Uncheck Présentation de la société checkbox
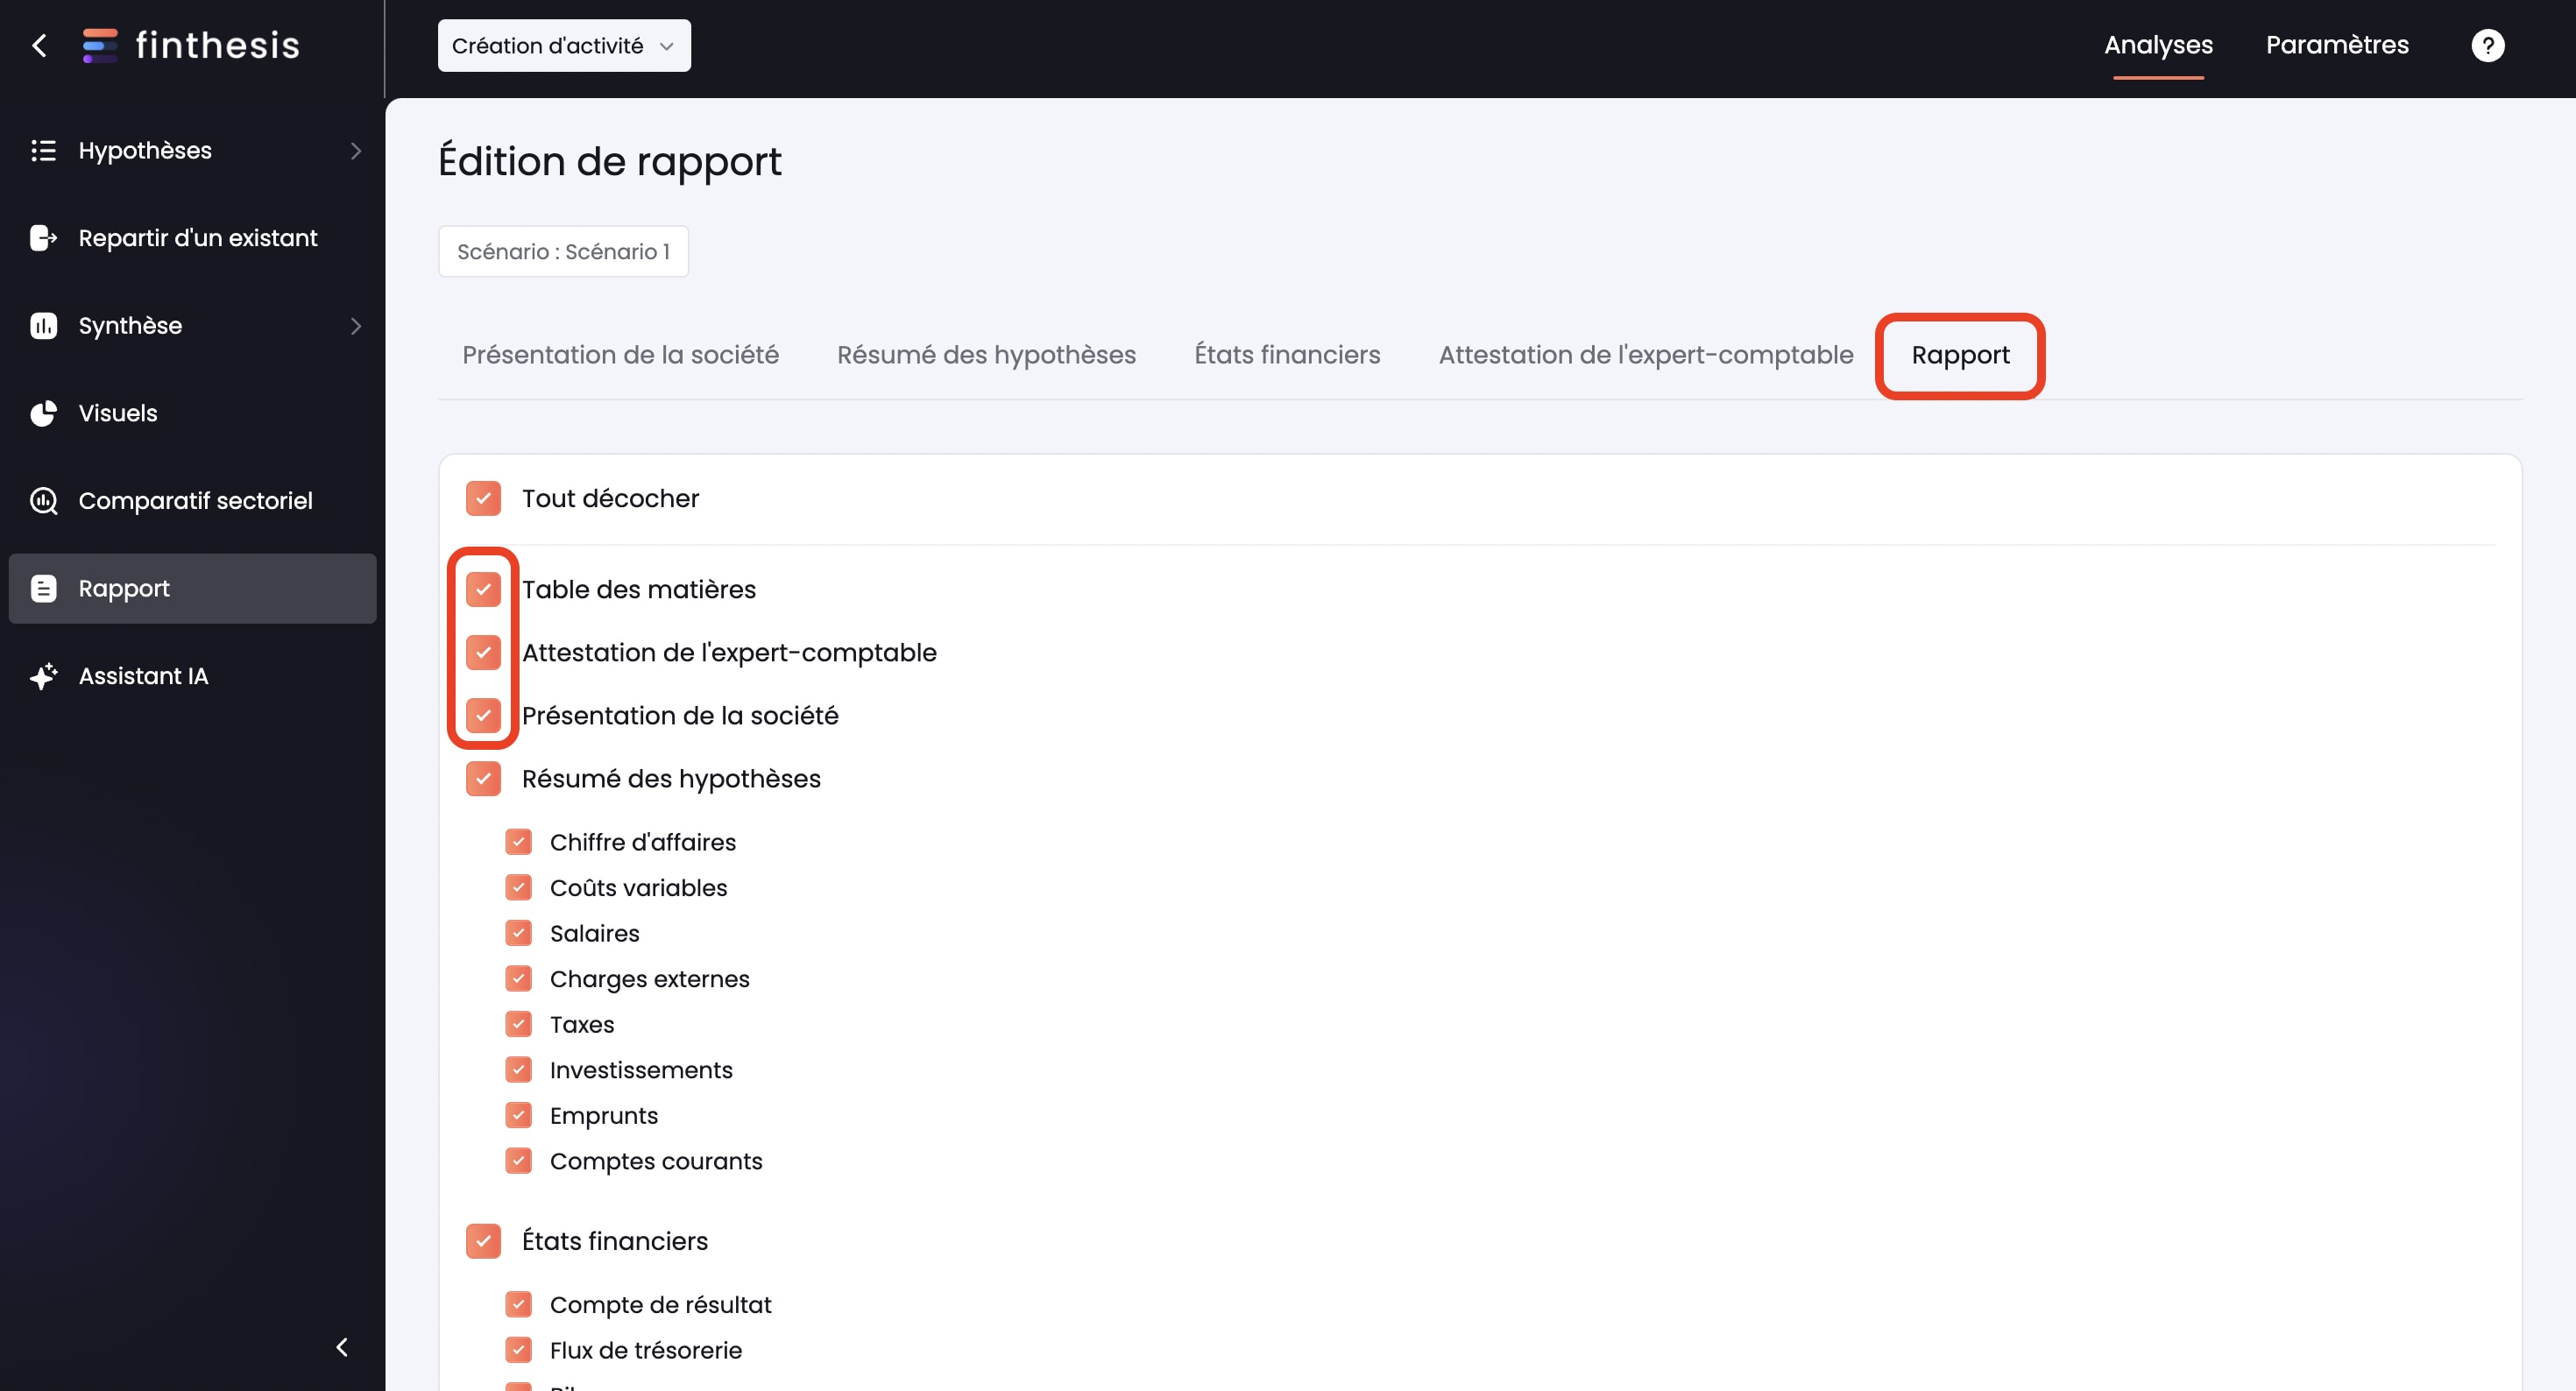Screen dimensions: 2576x1391 [x=483, y=715]
